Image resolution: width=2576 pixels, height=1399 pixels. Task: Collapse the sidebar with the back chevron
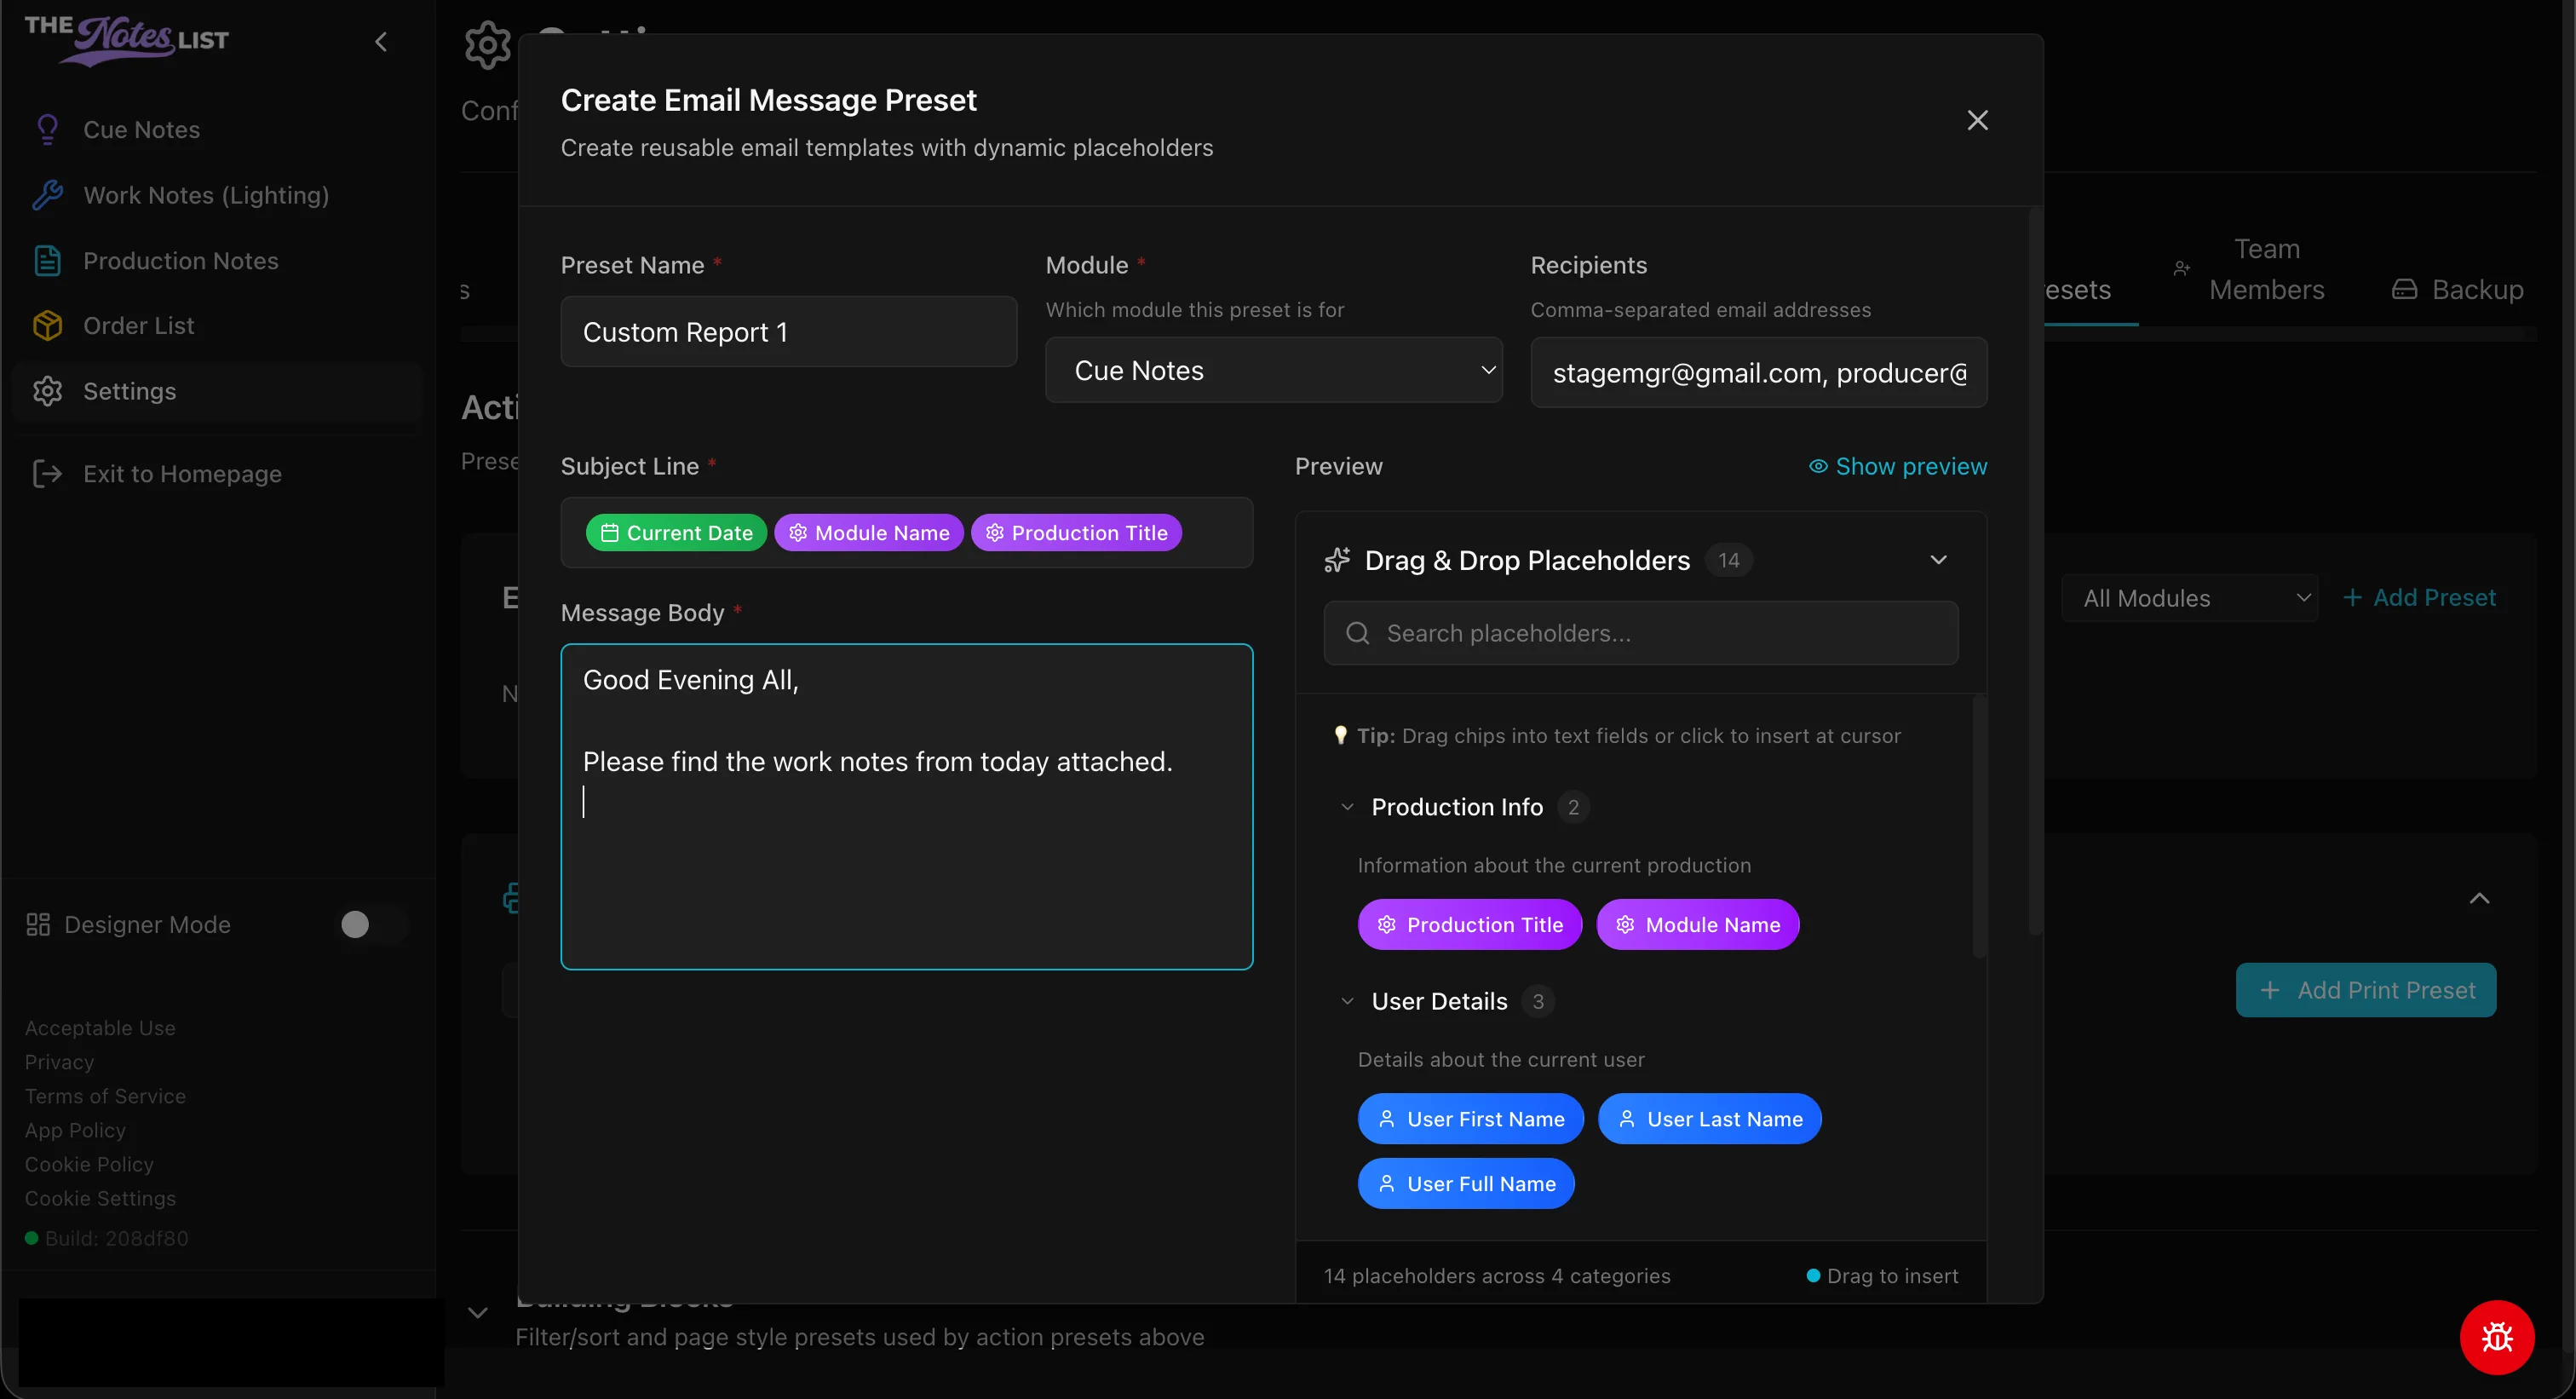381,41
